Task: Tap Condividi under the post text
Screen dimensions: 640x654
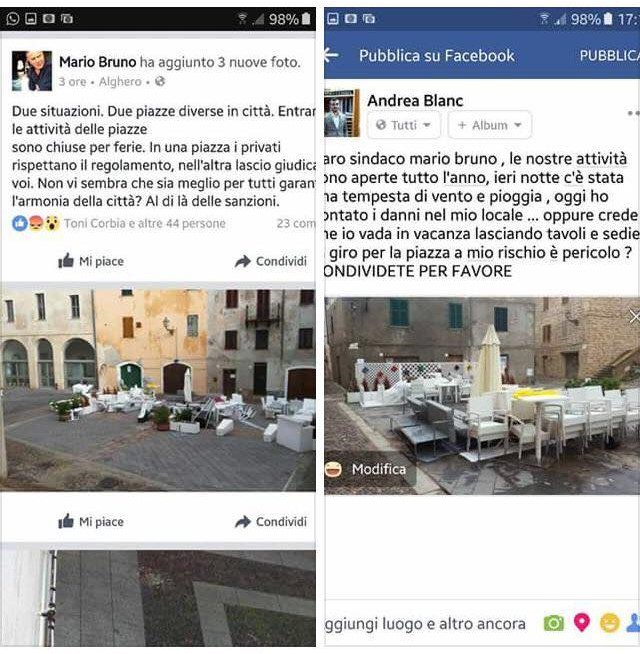Action: click(x=271, y=262)
